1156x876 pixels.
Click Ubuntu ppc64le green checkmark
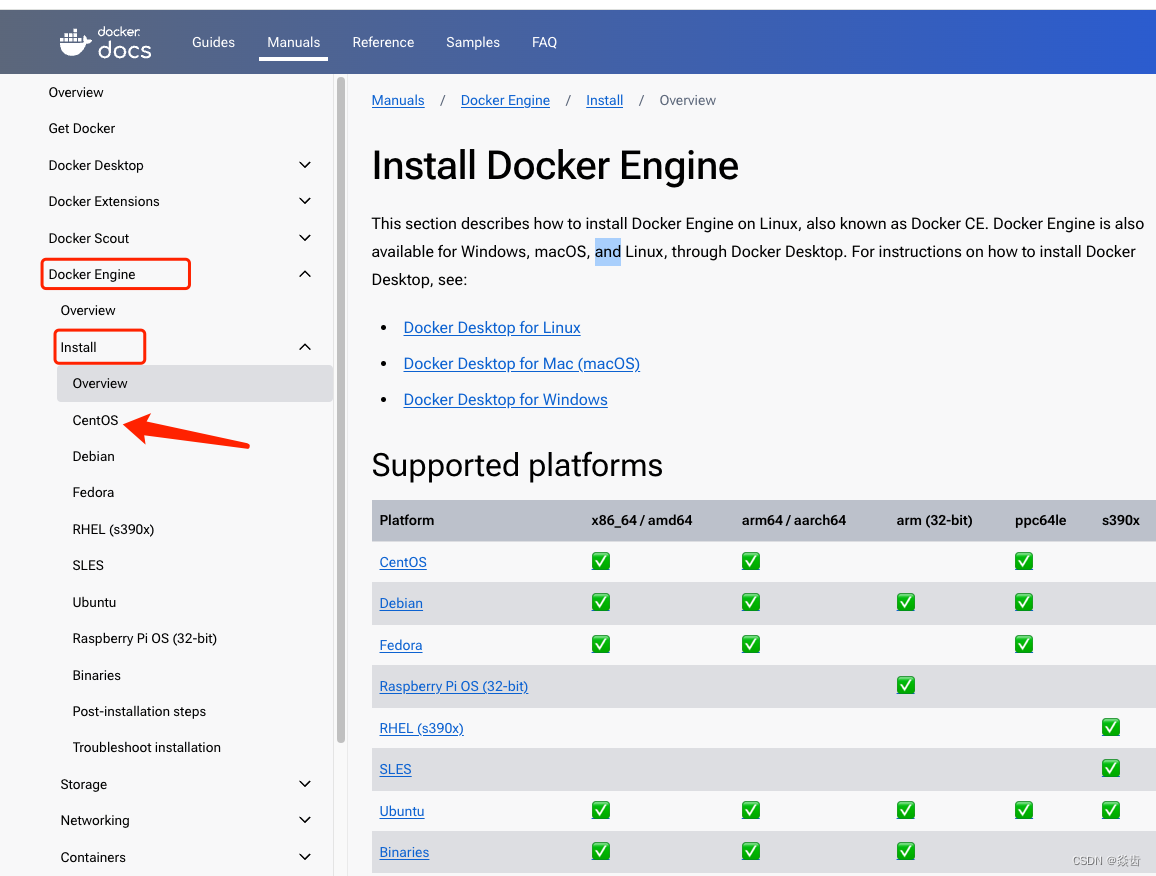point(1023,810)
